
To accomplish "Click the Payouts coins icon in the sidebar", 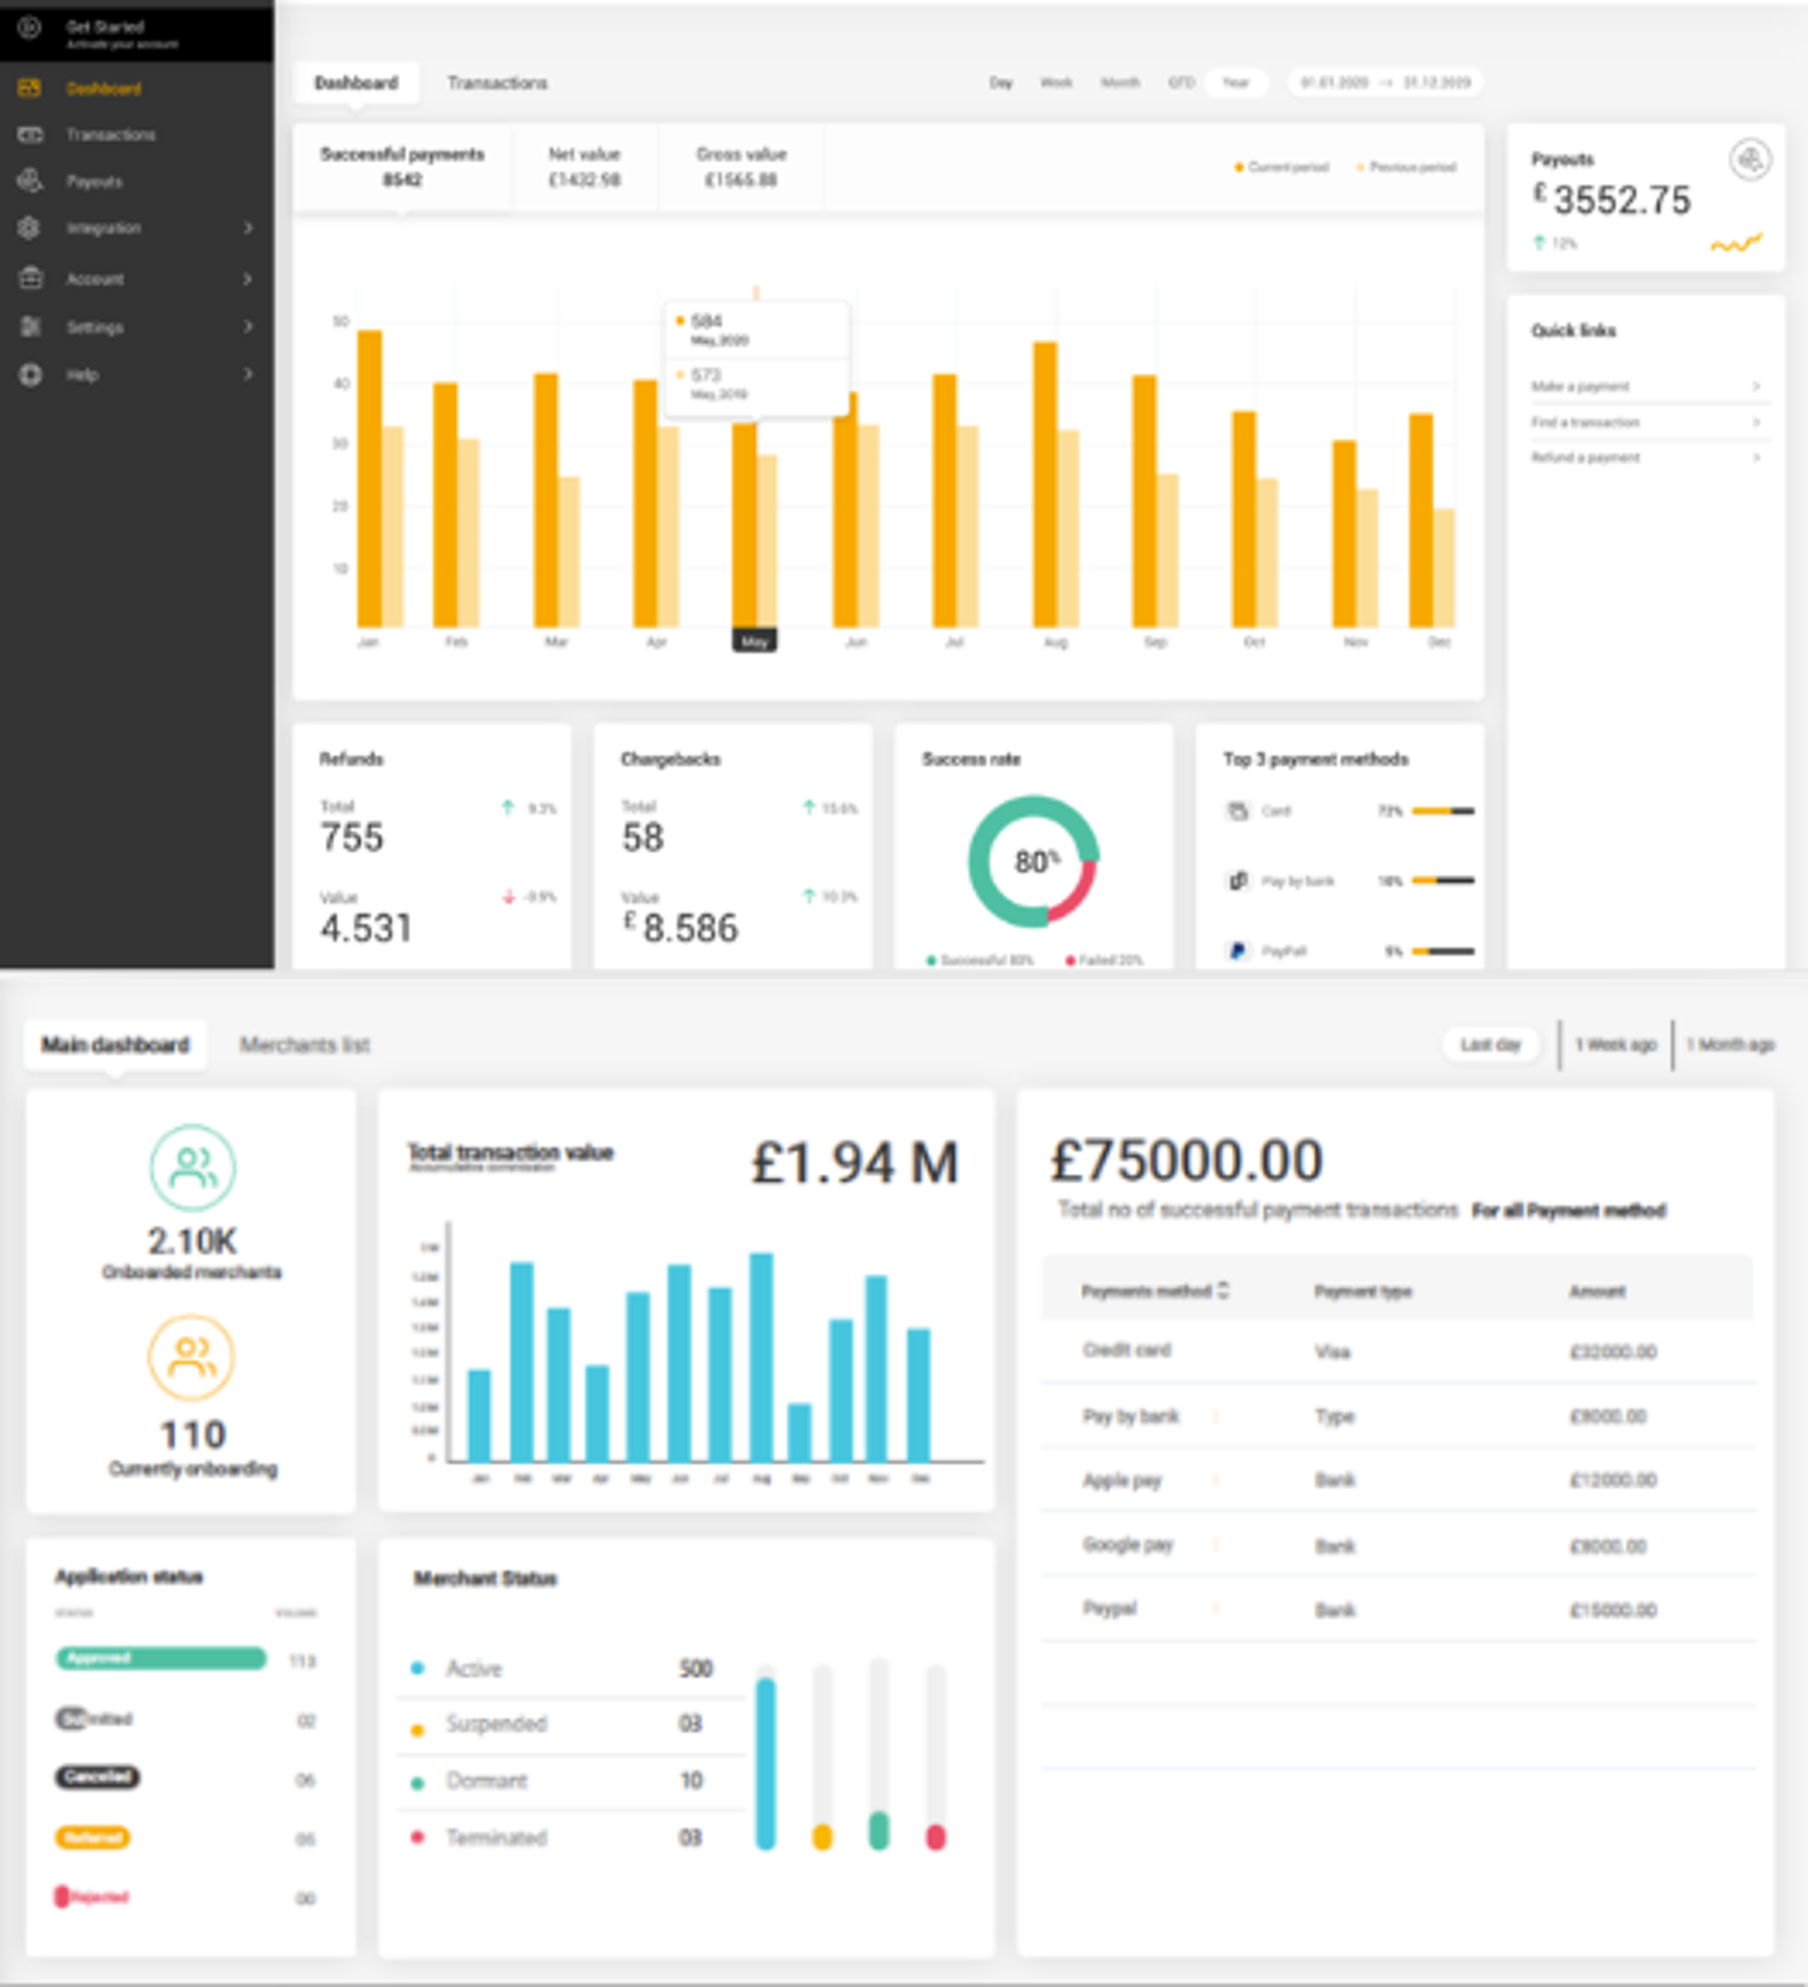I will (x=29, y=181).
